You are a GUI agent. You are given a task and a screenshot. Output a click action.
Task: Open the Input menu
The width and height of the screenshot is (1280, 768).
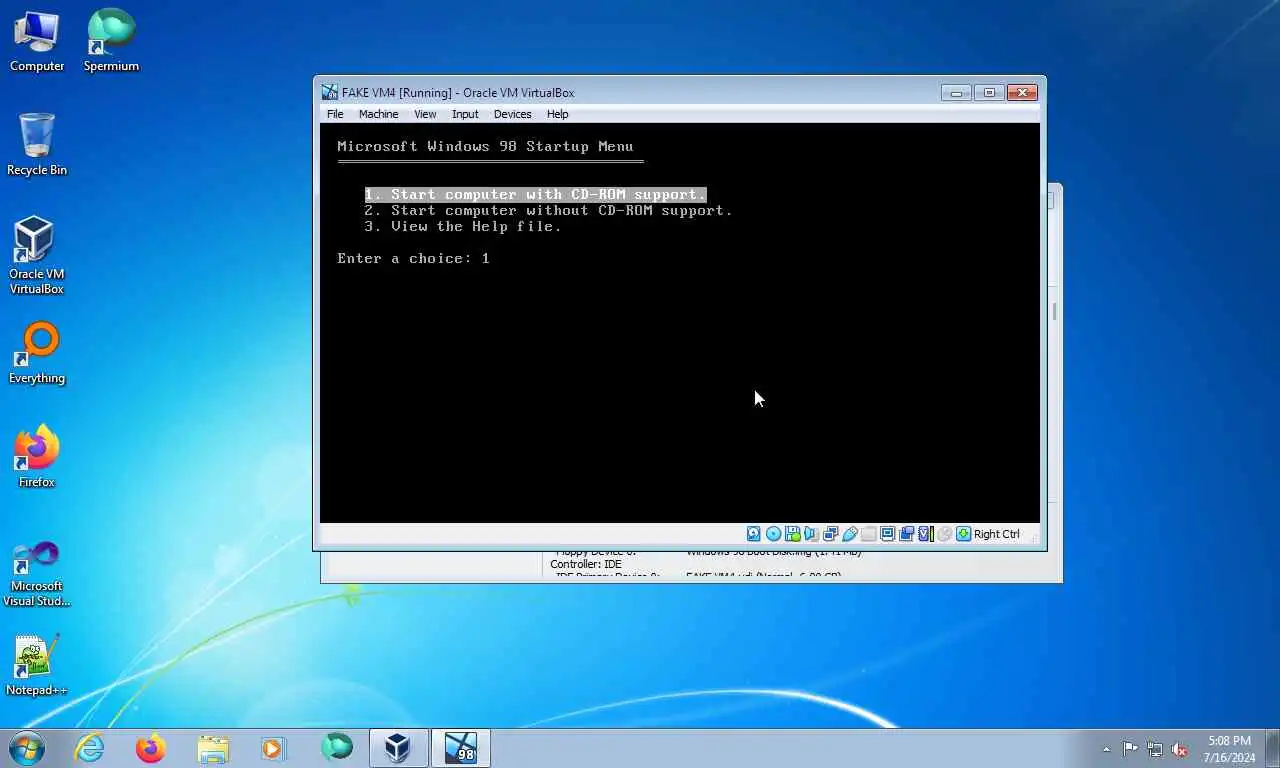pos(465,114)
